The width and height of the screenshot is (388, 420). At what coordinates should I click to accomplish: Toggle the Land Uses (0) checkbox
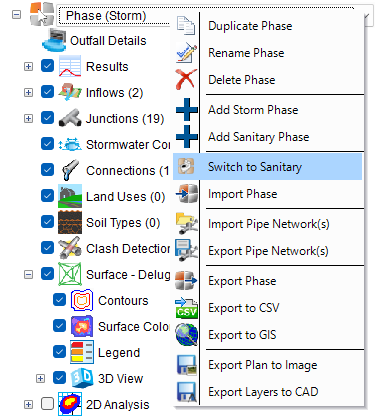pos(47,196)
